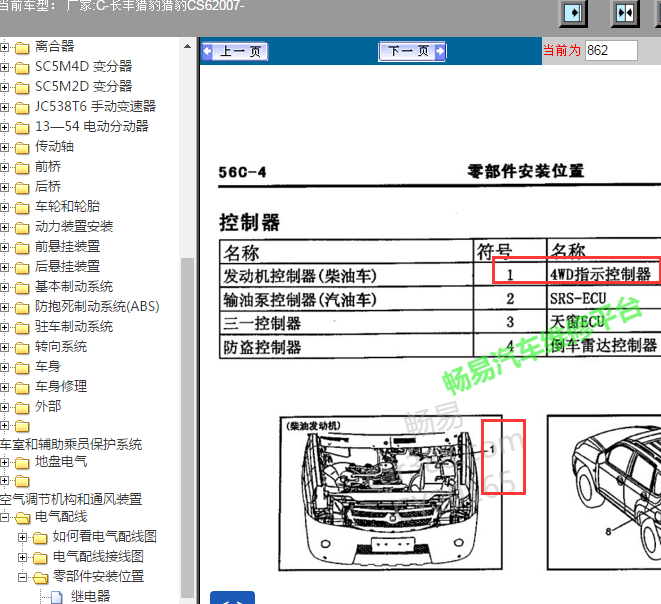Click the tree panel vertical scrollbar thumb
The image size is (661, 604).
pos(188,427)
